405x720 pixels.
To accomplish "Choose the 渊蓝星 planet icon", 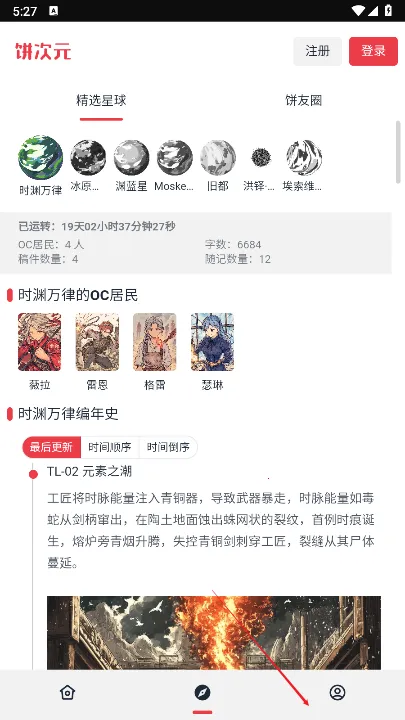I will point(131,158).
